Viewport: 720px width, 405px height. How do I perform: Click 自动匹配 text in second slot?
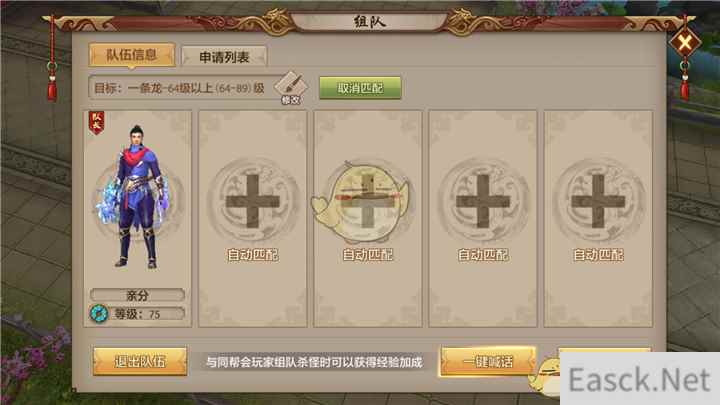(x=253, y=255)
